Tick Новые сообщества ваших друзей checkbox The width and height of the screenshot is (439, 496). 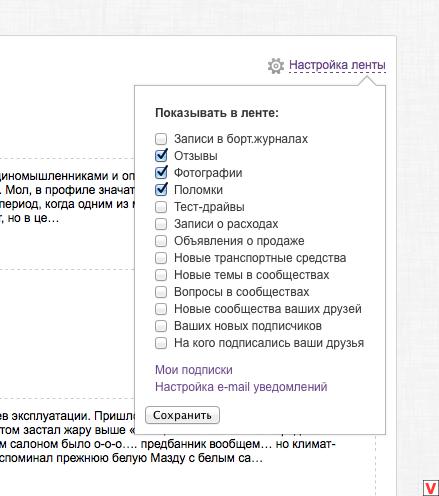coord(161,309)
